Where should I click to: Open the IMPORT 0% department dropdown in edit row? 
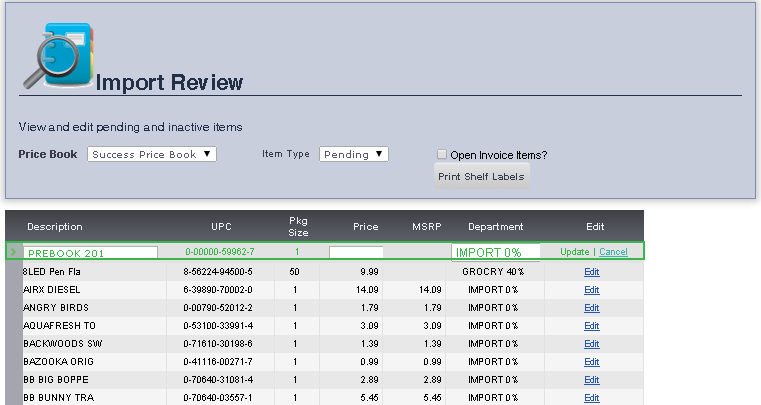pyautogui.click(x=496, y=252)
